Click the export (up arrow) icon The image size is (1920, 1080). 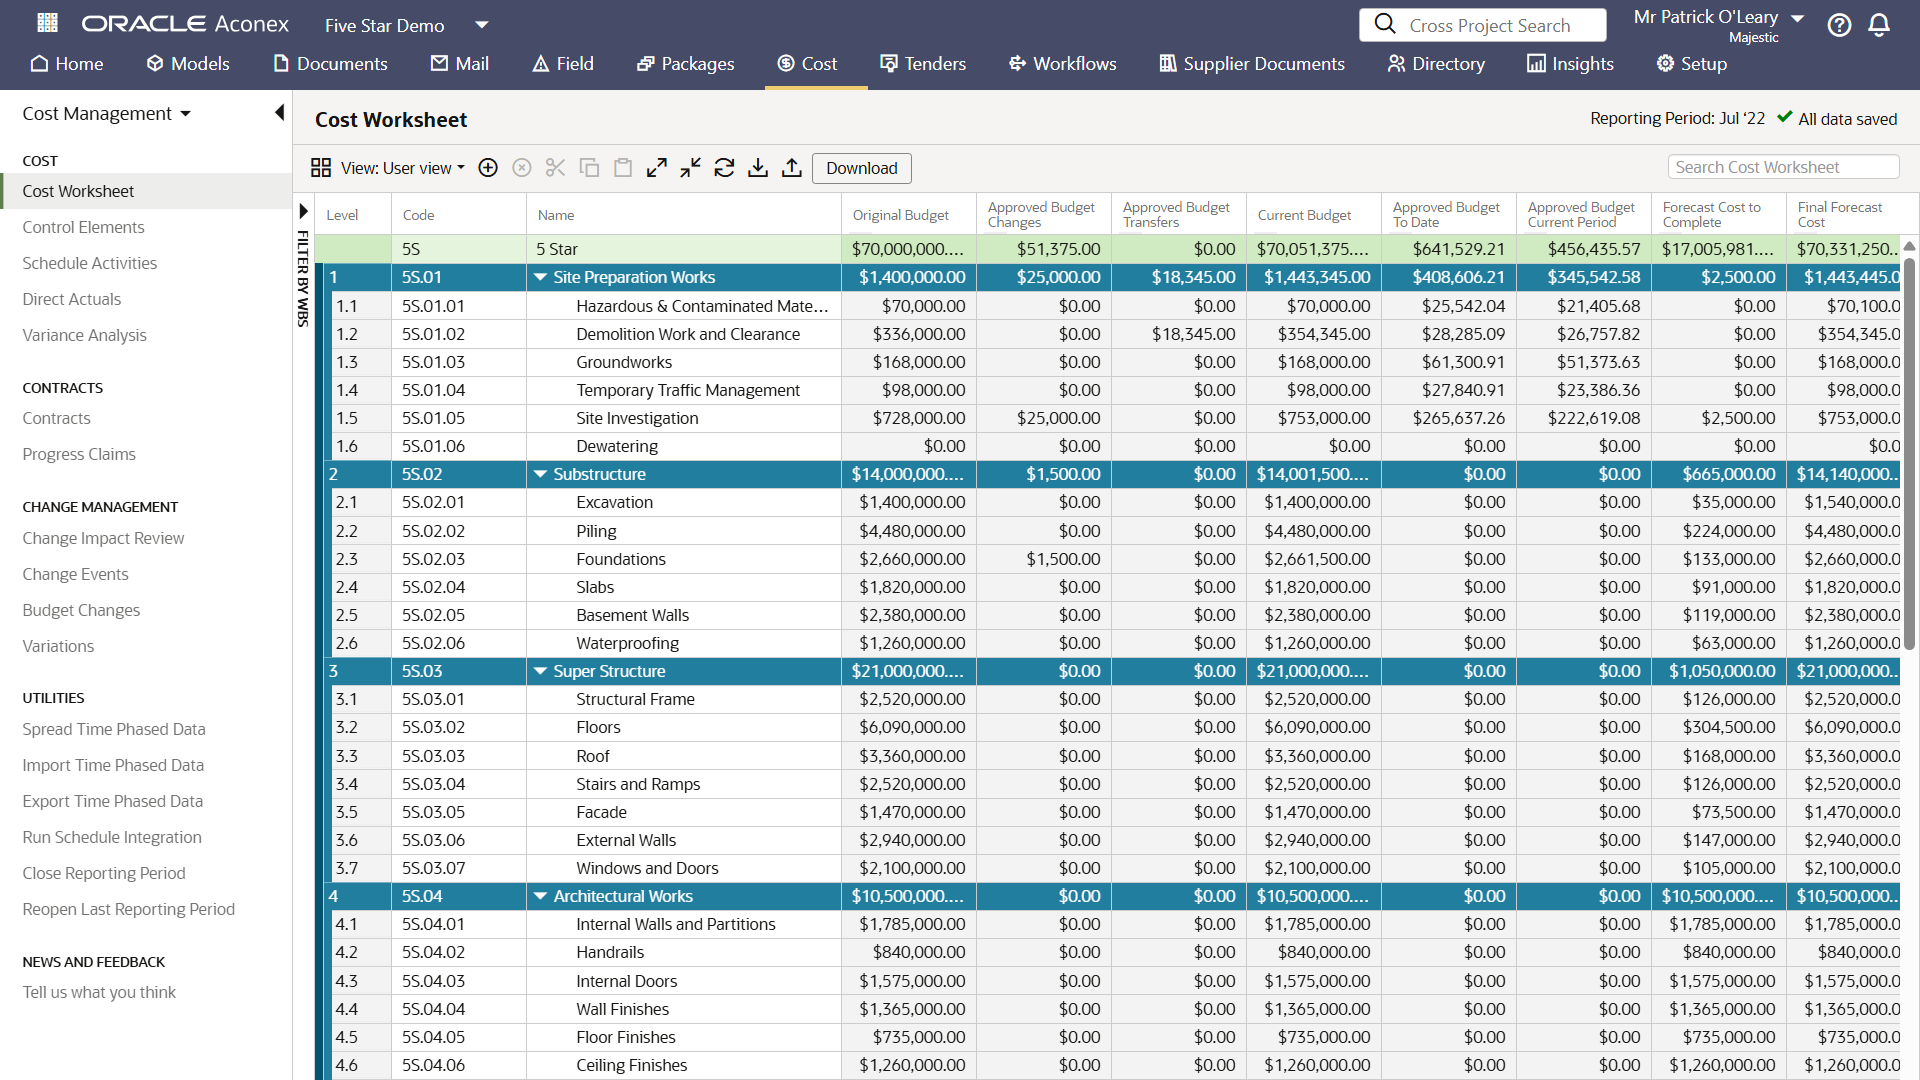(792, 168)
